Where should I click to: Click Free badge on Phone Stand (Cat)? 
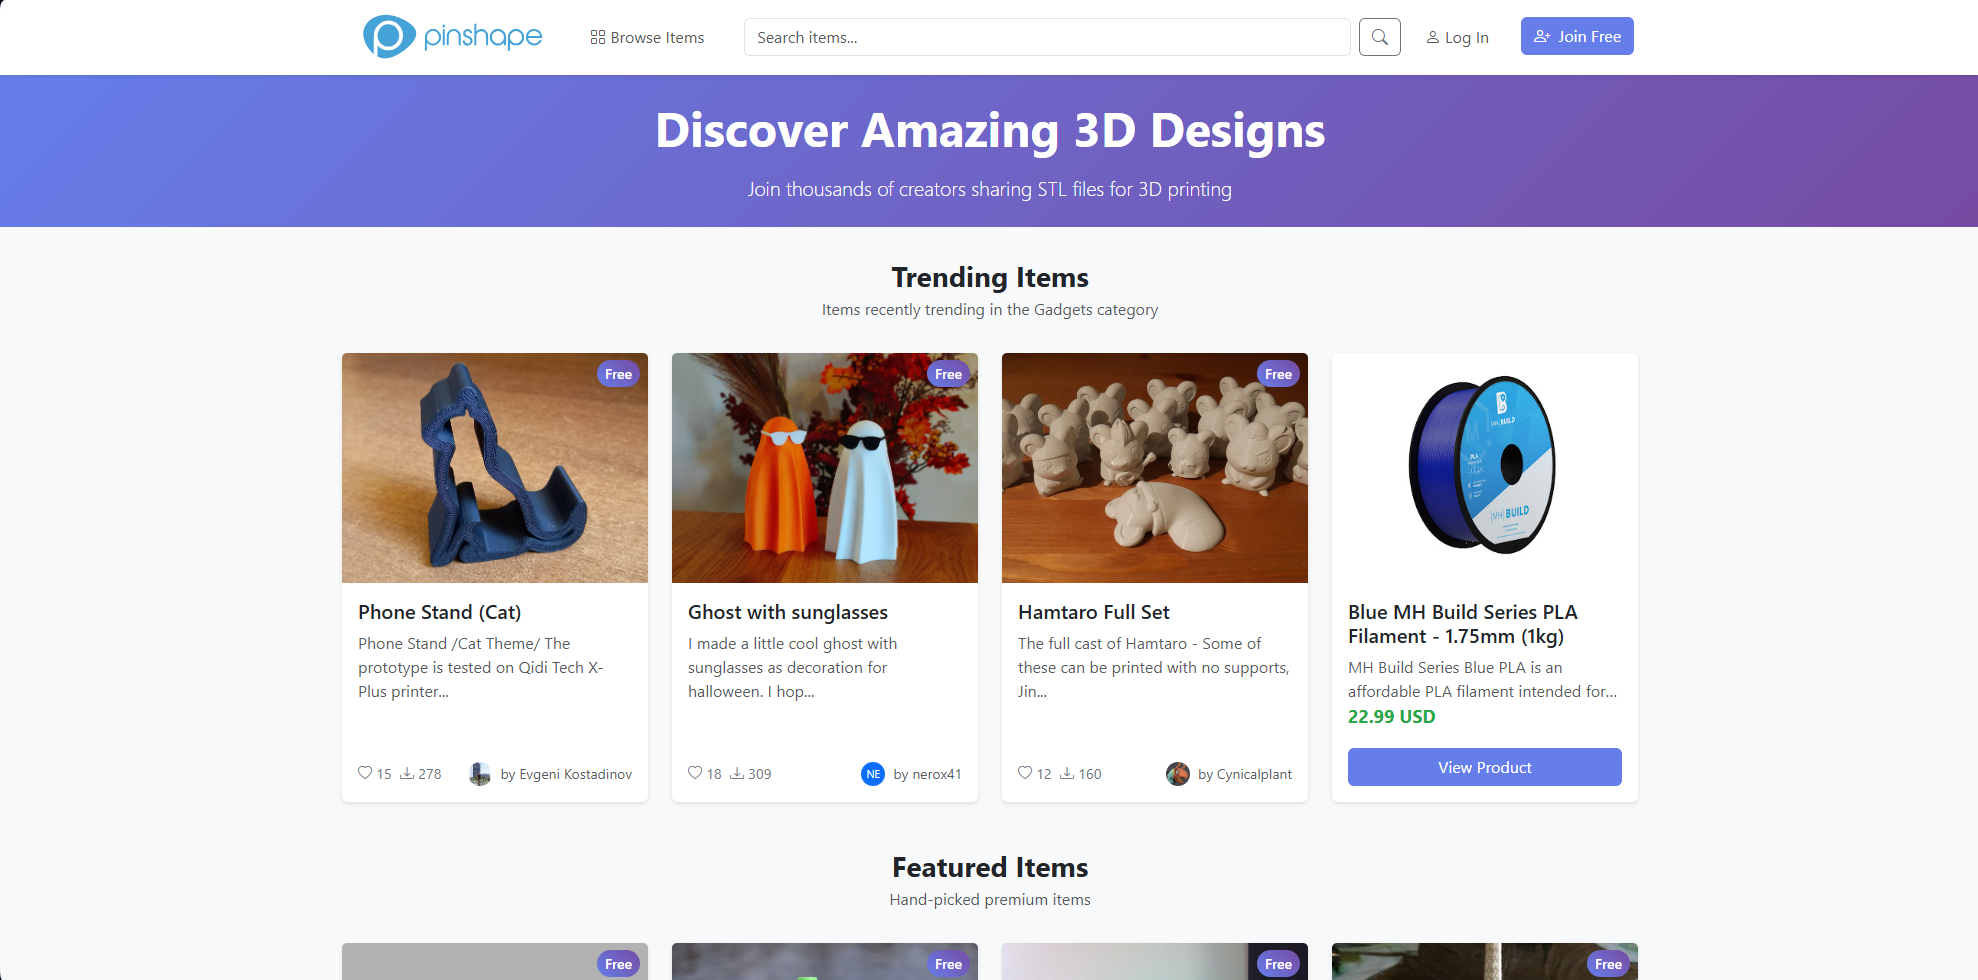click(619, 374)
